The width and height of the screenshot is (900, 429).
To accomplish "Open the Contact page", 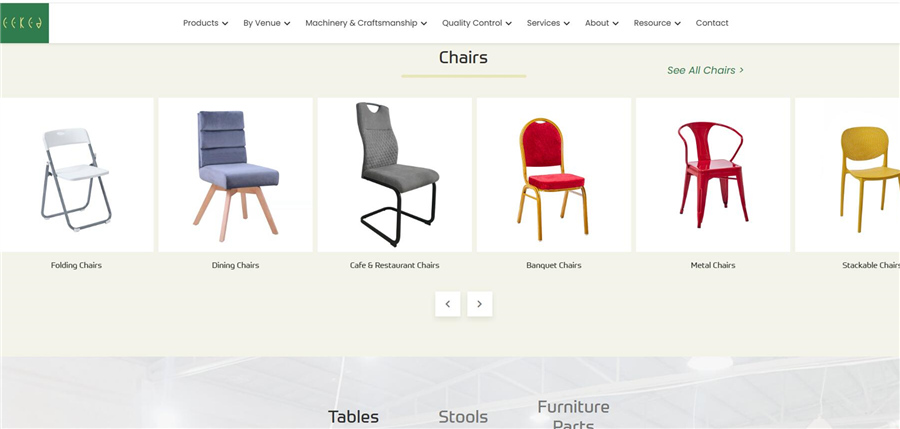I will 712,23.
